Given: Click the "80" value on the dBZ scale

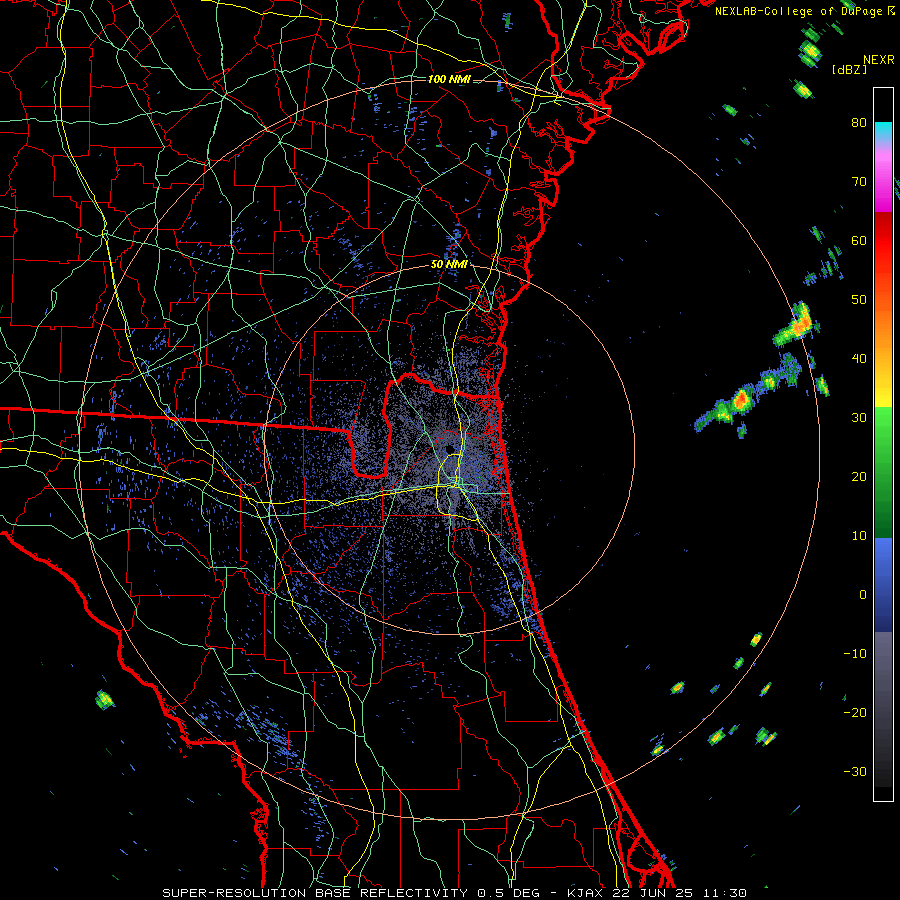Looking at the screenshot, I should [859, 122].
